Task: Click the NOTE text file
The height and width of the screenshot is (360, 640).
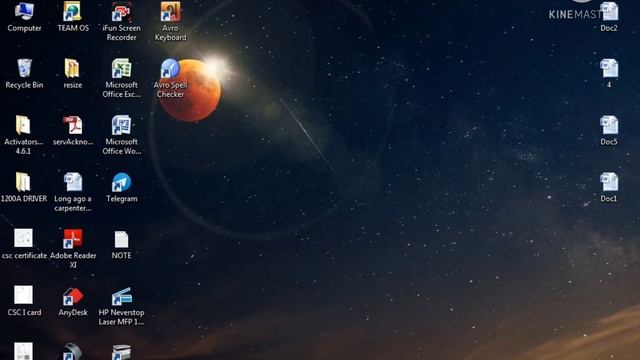Action: [121, 244]
